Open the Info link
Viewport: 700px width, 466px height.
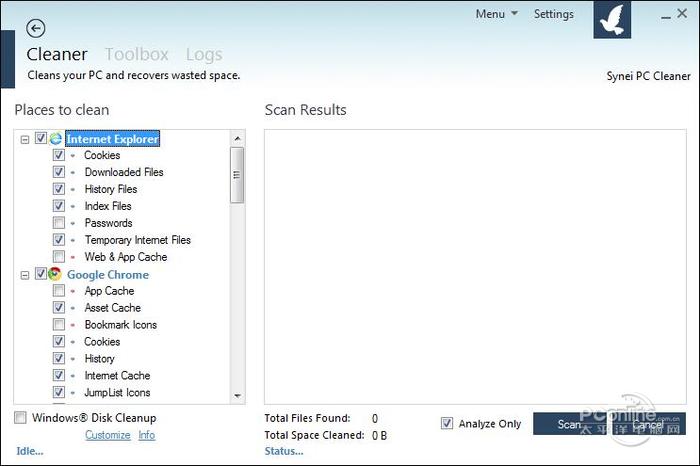(x=146, y=435)
